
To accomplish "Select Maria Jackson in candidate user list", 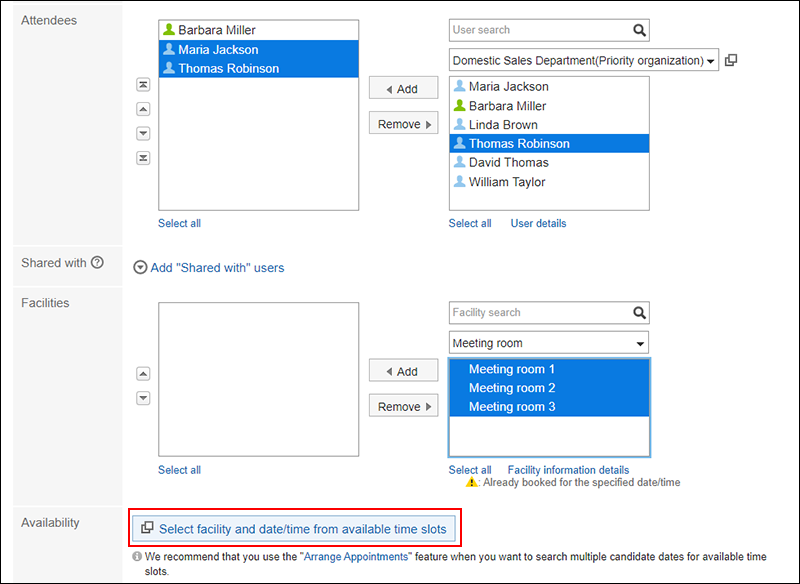I will [549, 87].
